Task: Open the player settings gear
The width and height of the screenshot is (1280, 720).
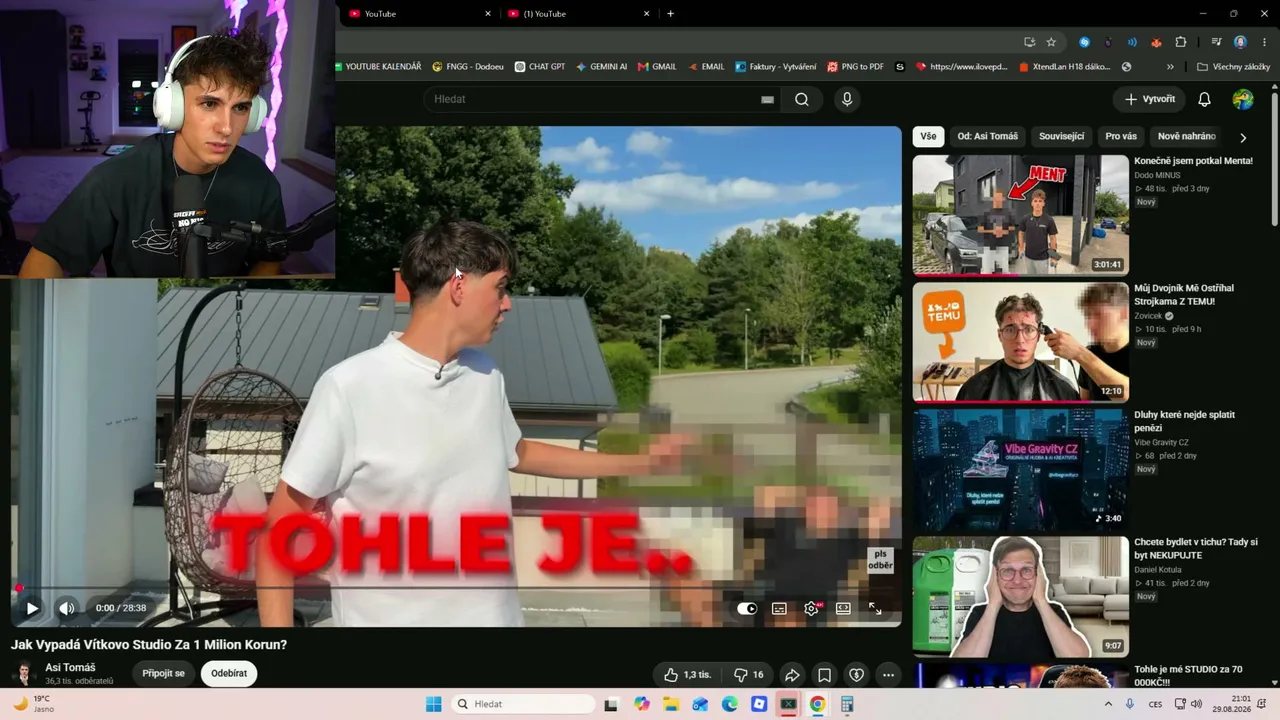Action: 811,608
